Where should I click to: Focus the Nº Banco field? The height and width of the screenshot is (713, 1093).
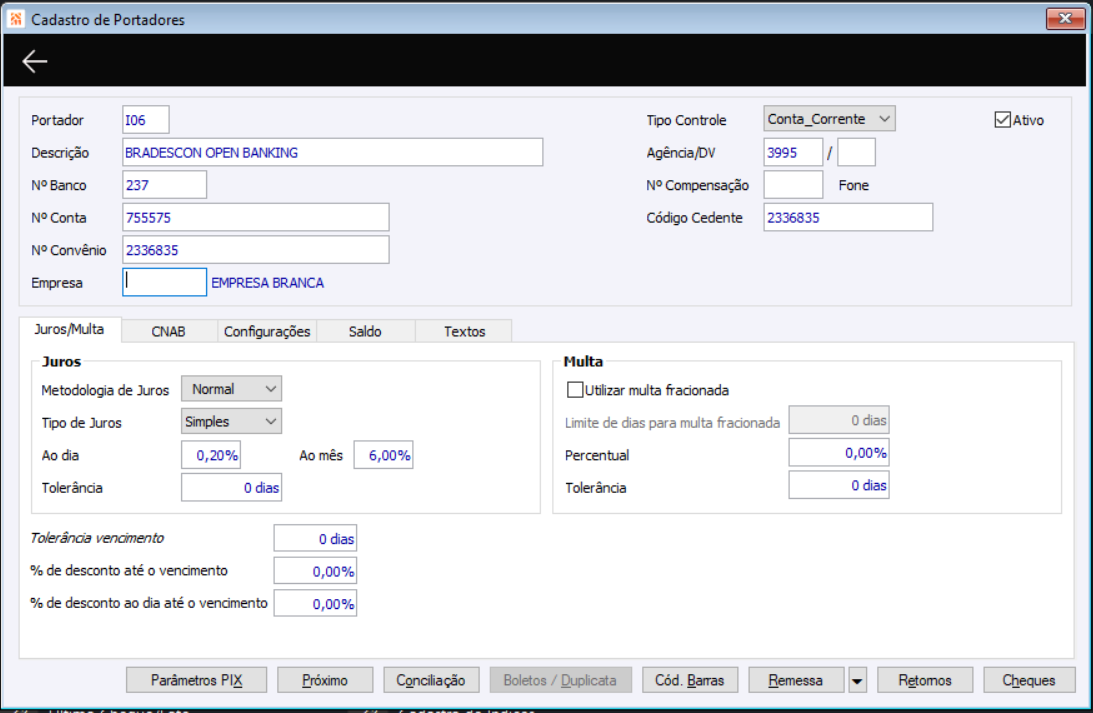click(165, 185)
